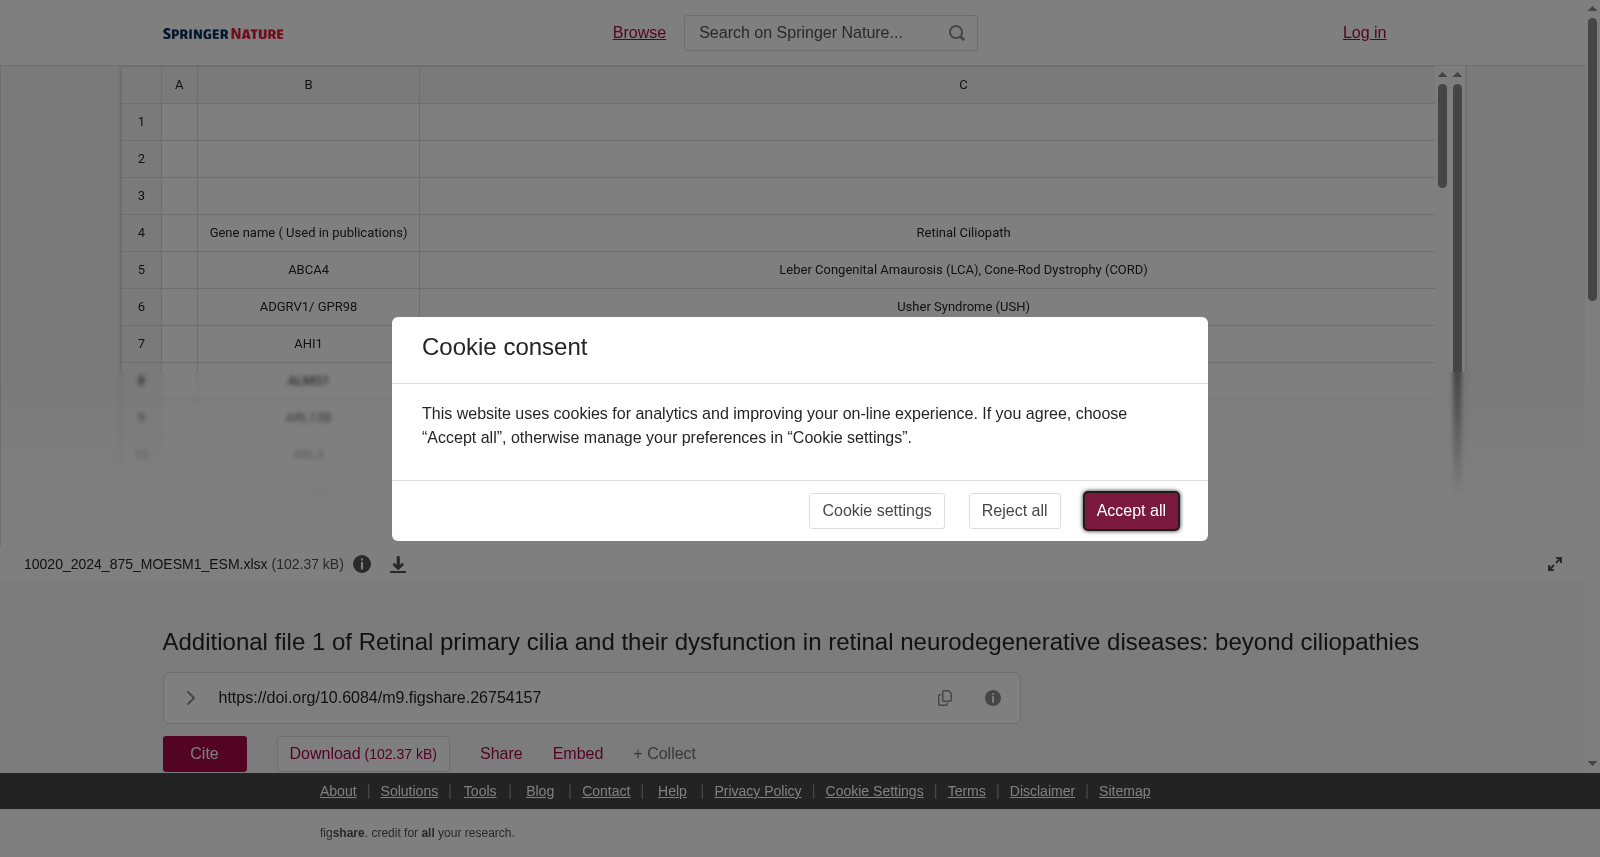
Task: Open file info icon beside xlsx filename
Action: coord(362,564)
